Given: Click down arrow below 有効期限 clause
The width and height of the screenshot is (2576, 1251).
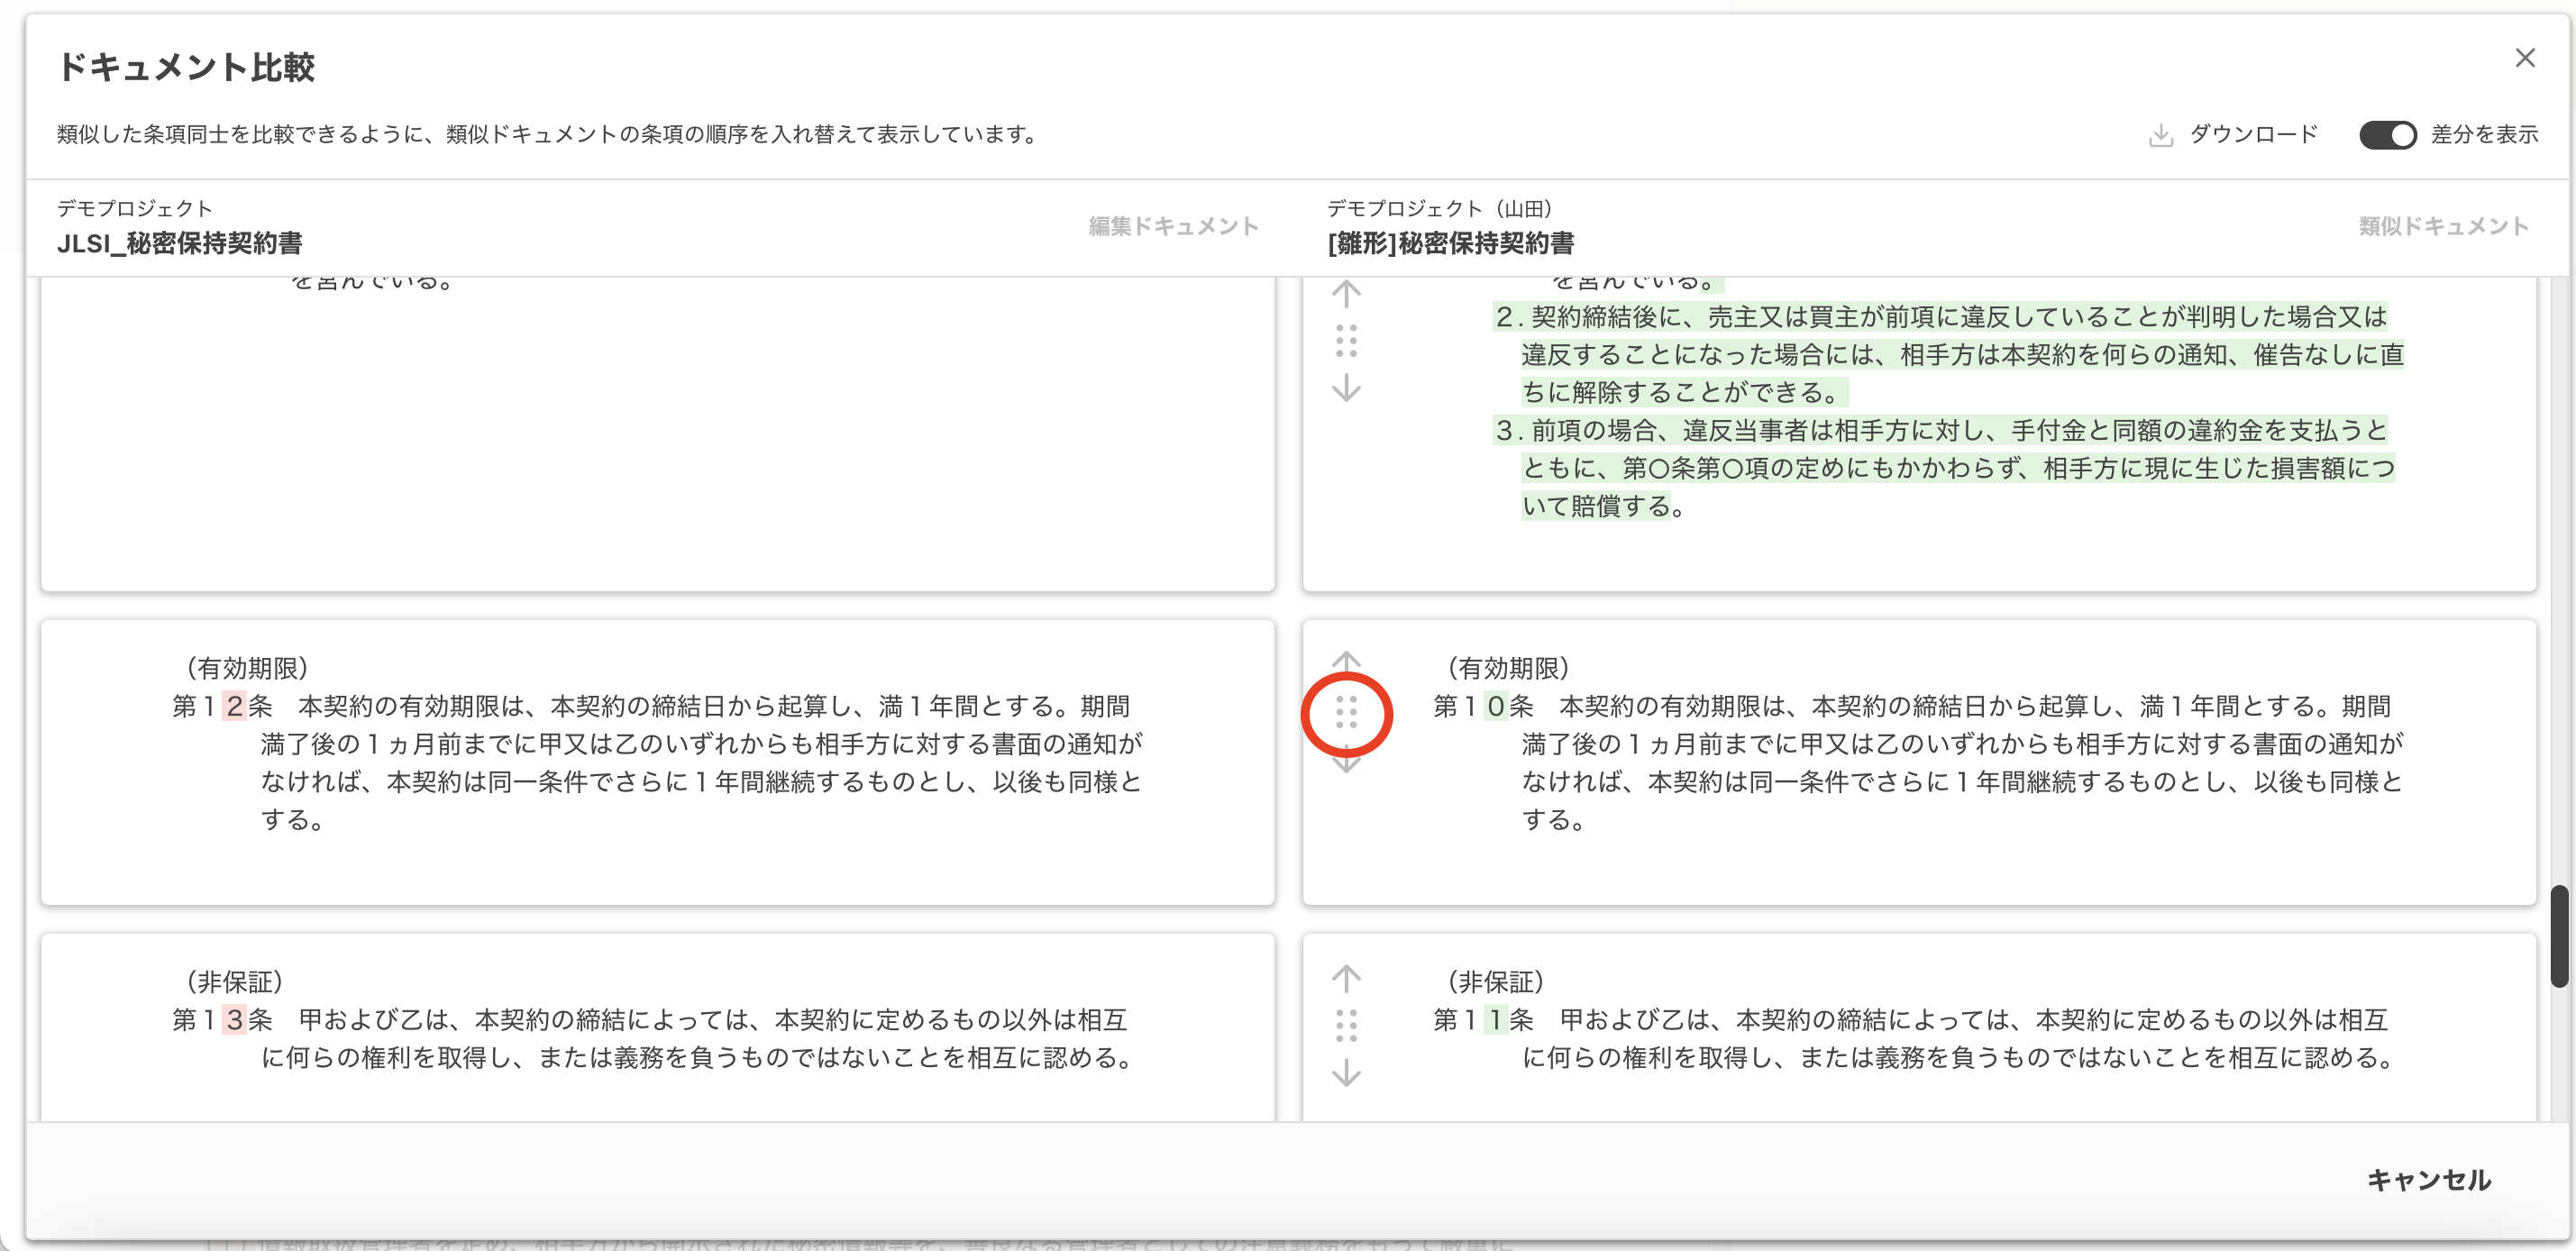Looking at the screenshot, I should (x=1346, y=763).
